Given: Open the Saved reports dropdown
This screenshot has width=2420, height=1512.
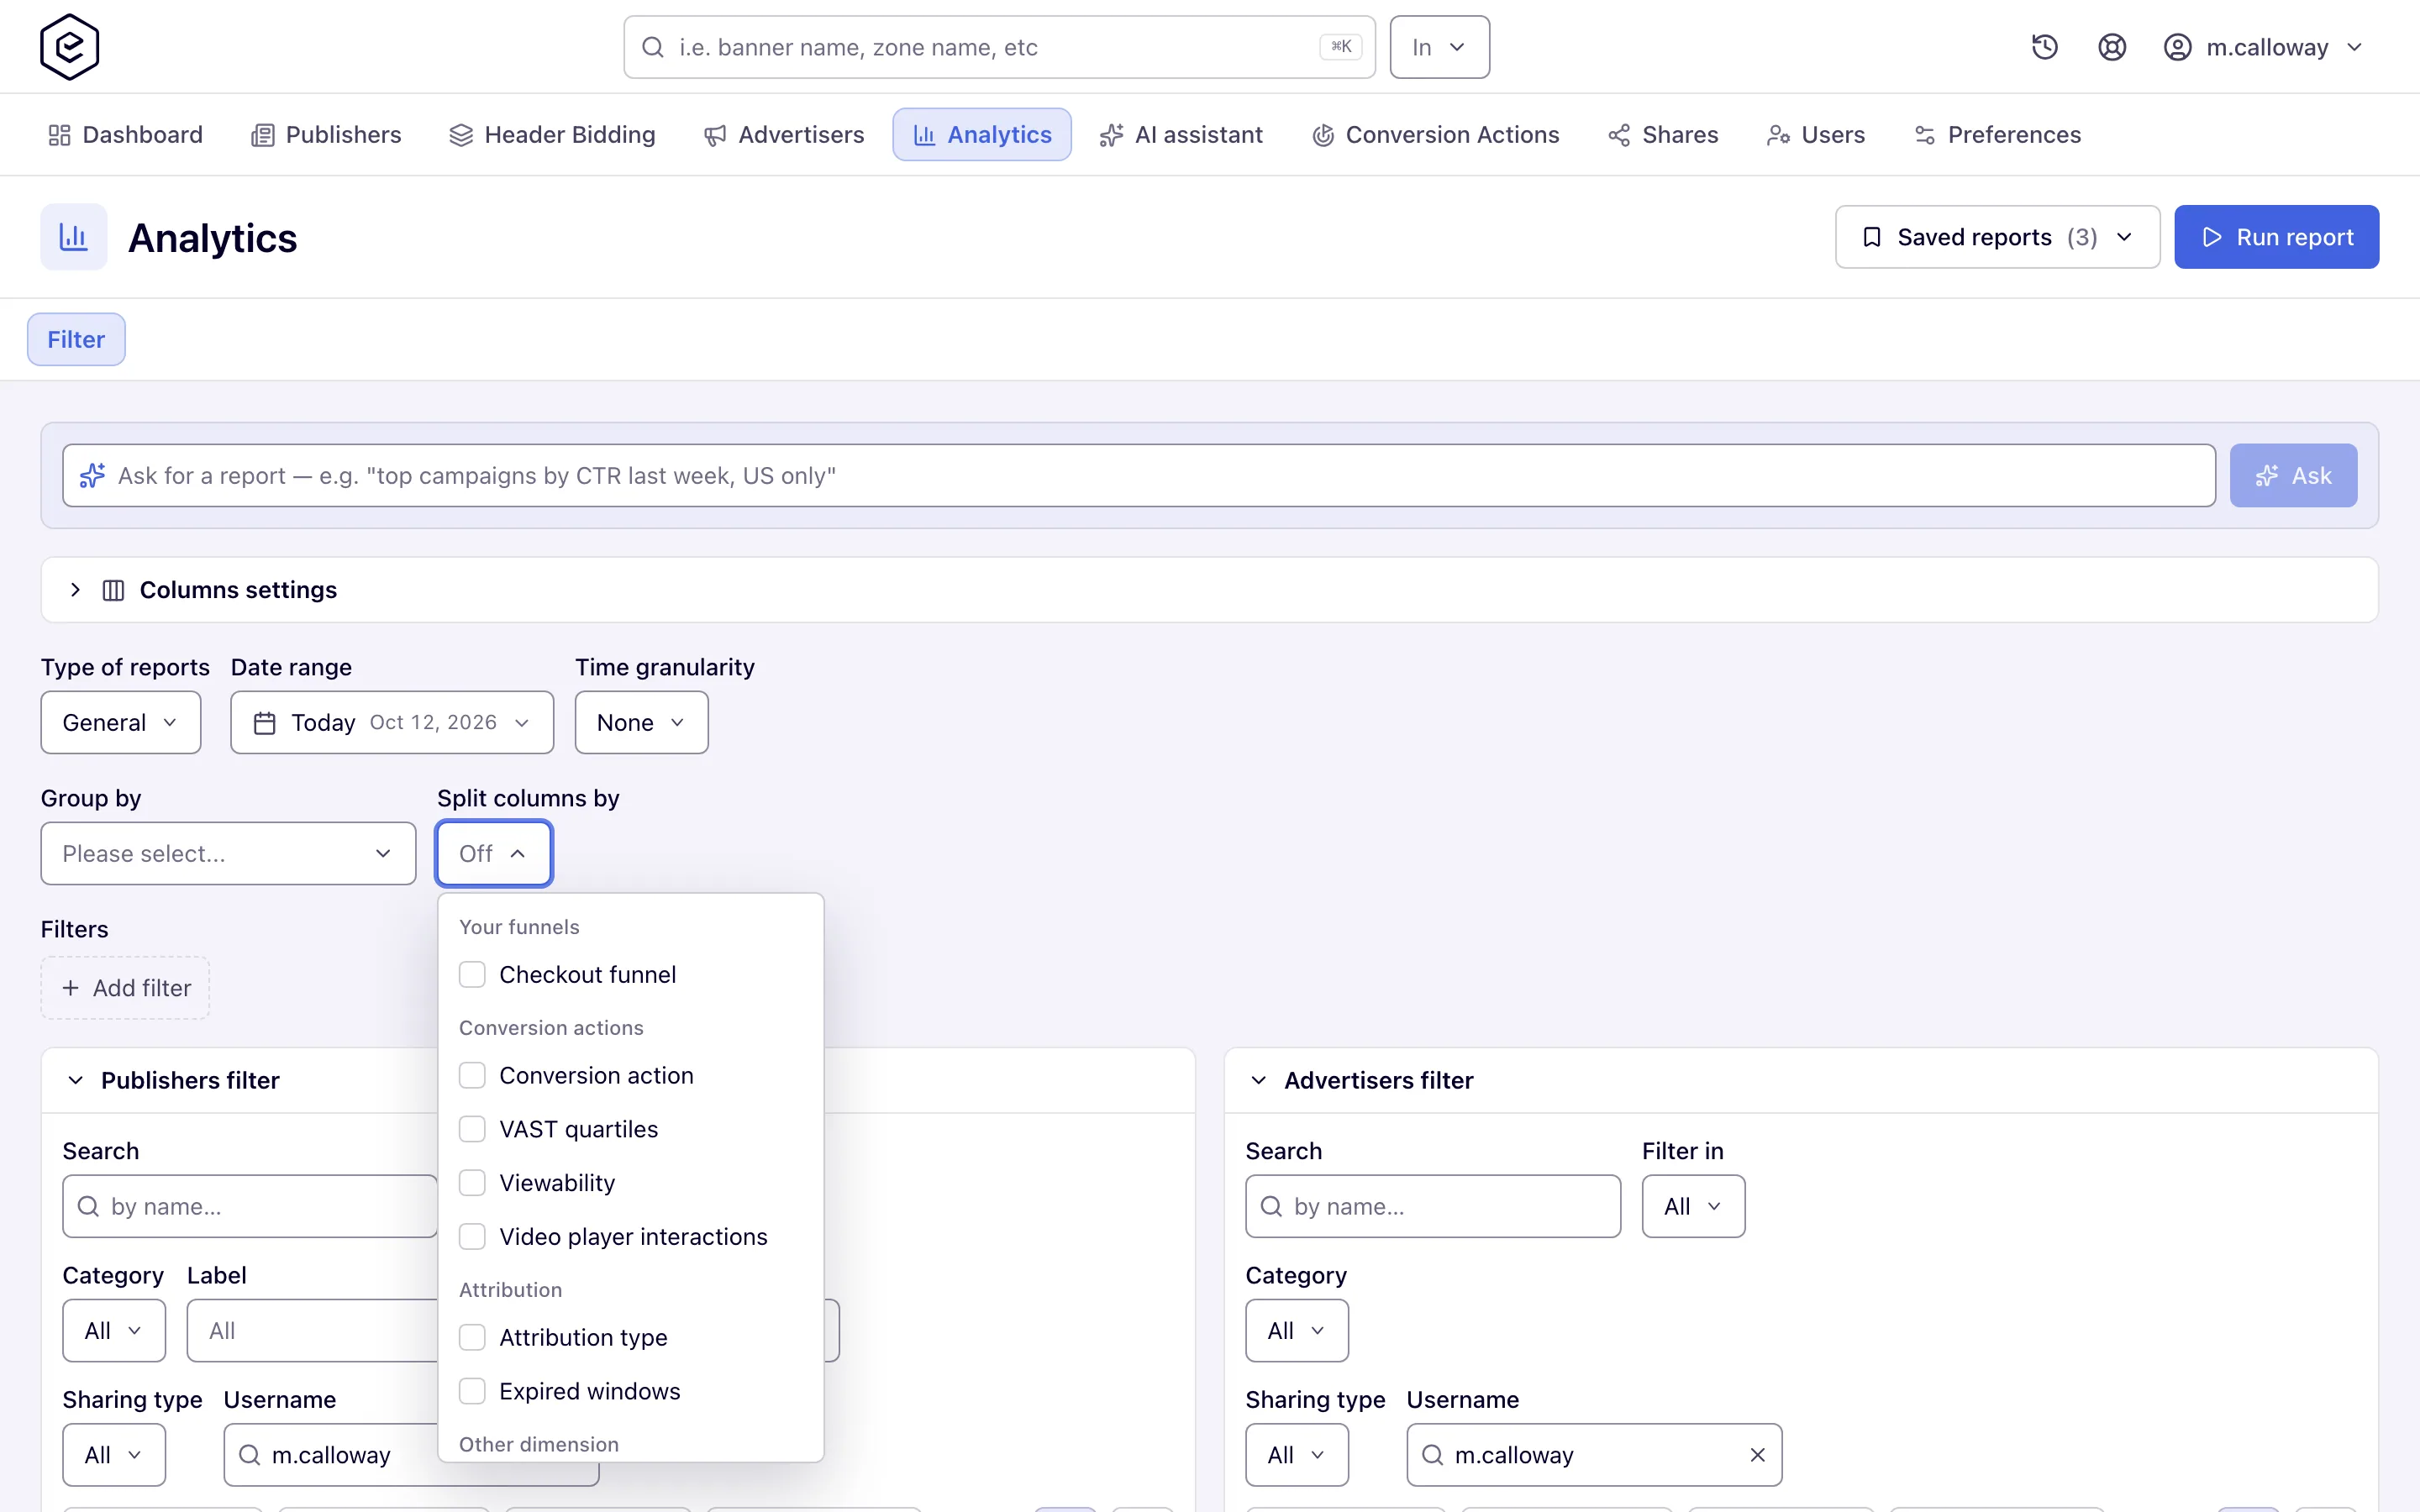Looking at the screenshot, I should click(x=1997, y=237).
